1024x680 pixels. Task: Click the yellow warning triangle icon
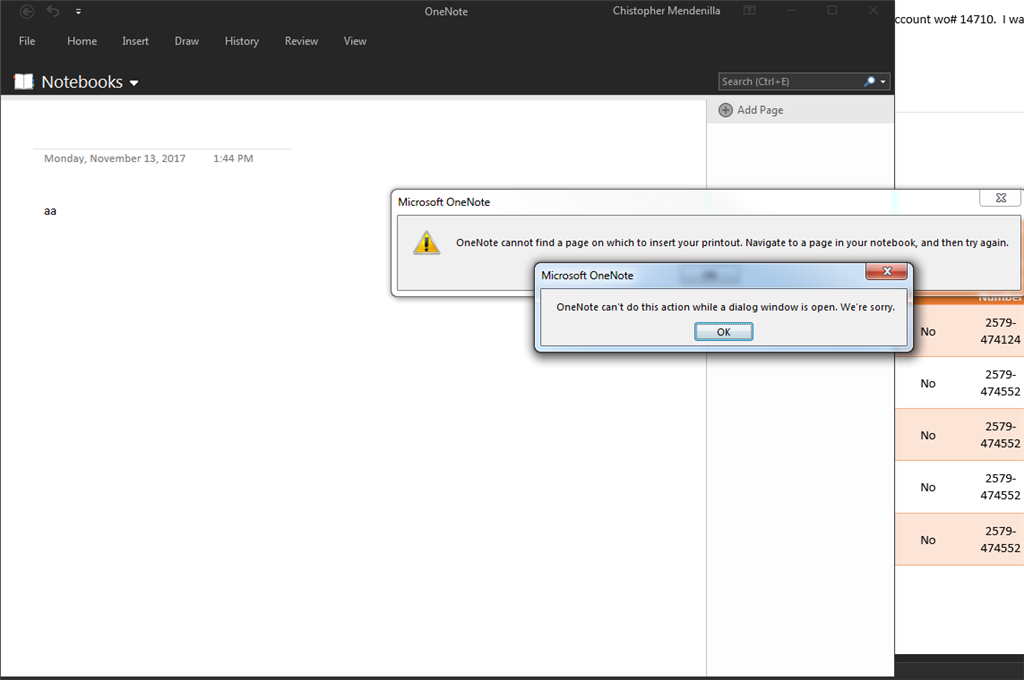[x=426, y=242]
